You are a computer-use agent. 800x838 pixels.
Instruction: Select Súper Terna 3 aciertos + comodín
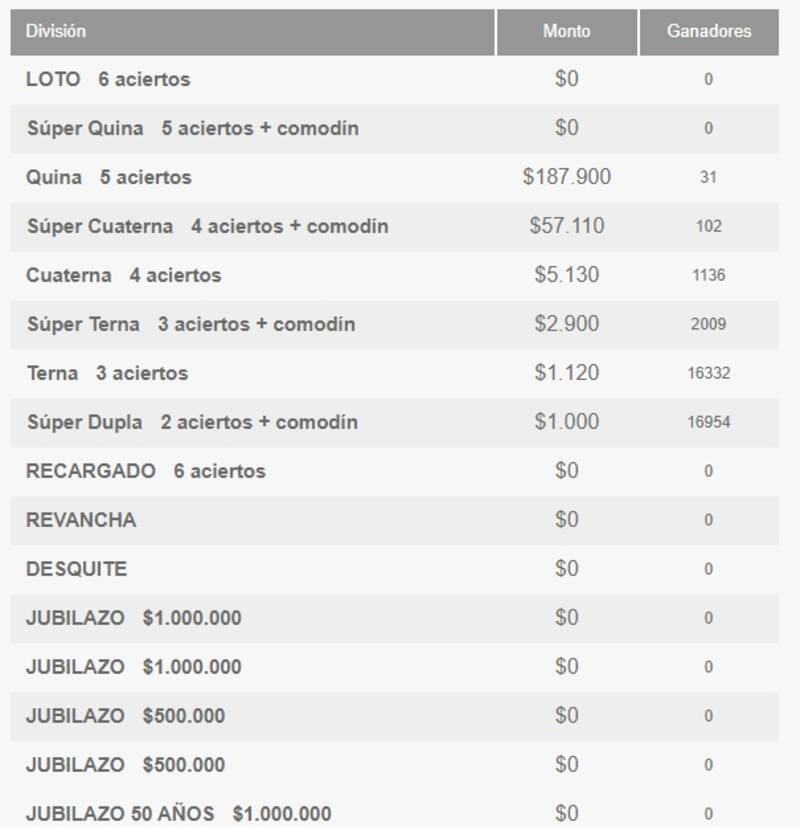coord(191,324)
